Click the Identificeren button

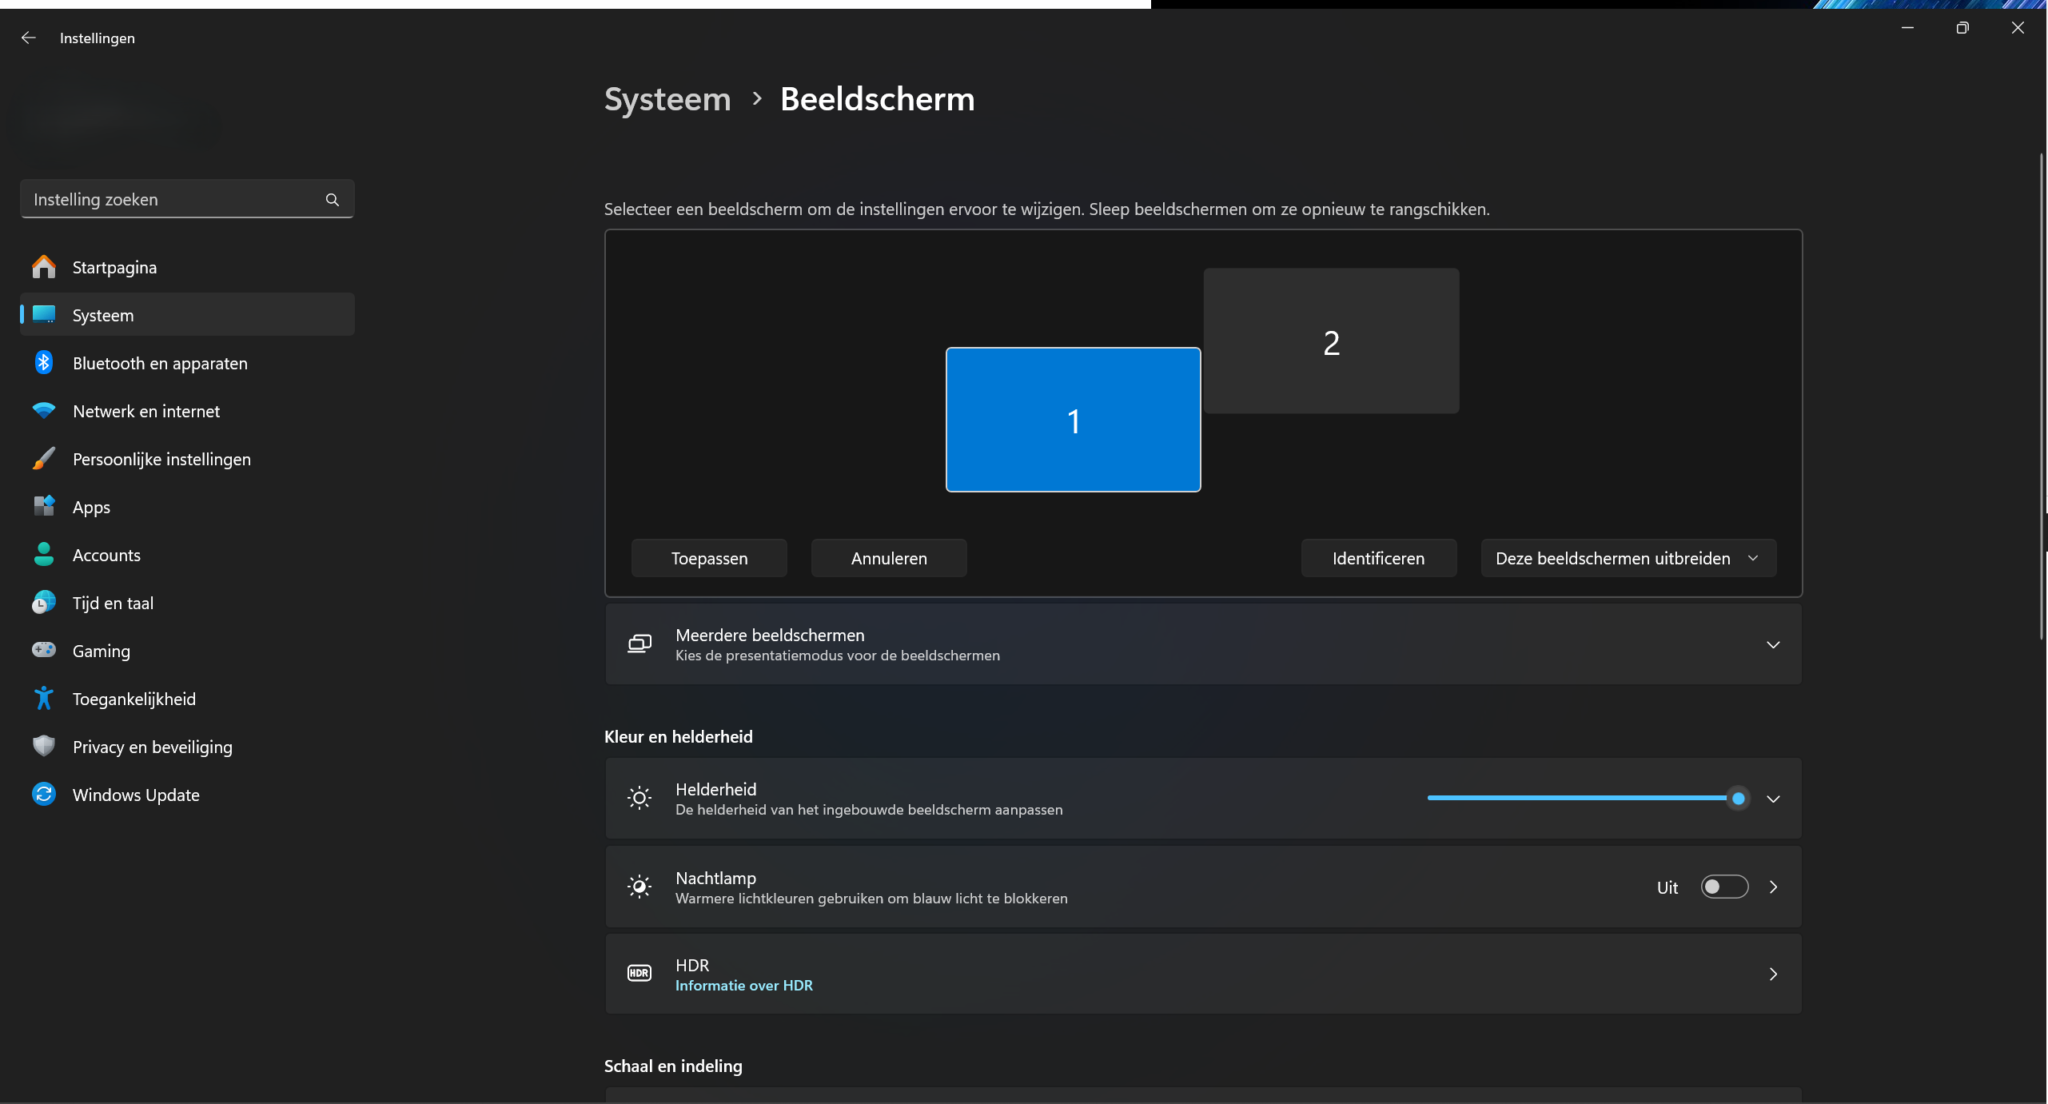[1378, 558]
